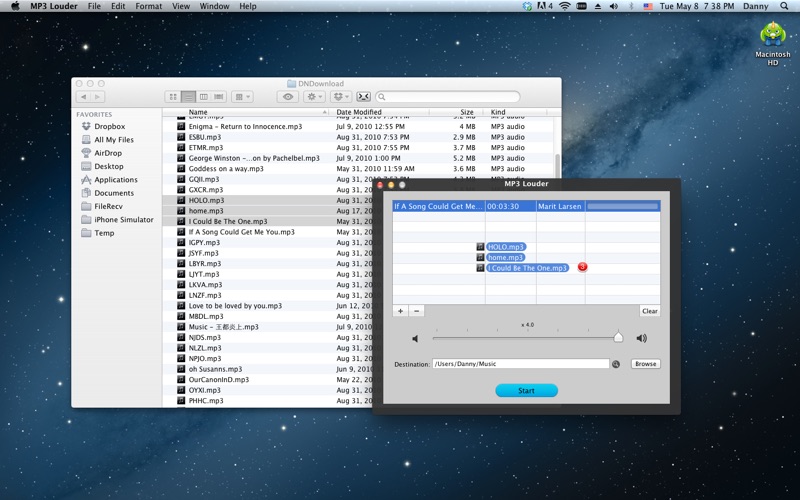Click the song progress bar in list
This screenshot has height=500, width=800.
[x=622, y=206]
